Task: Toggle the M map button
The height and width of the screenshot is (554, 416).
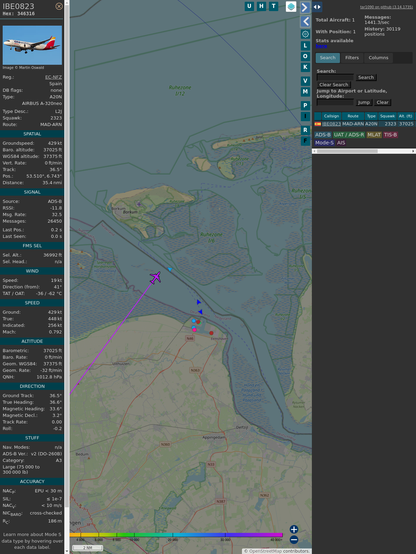Action: click(x=305, y=92)
